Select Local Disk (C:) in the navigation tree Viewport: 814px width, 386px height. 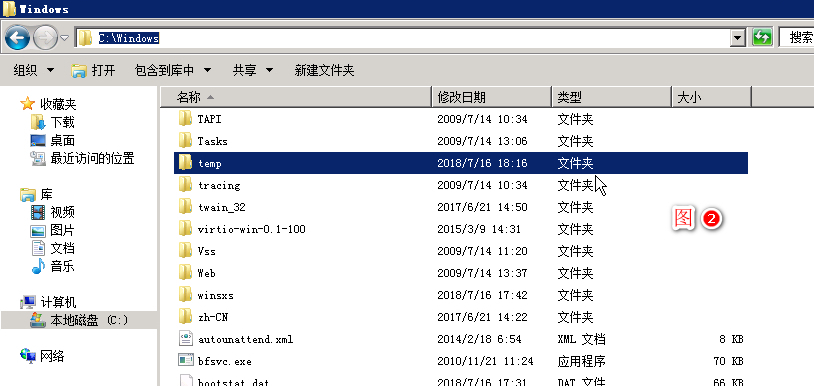[x=79, y=320]
